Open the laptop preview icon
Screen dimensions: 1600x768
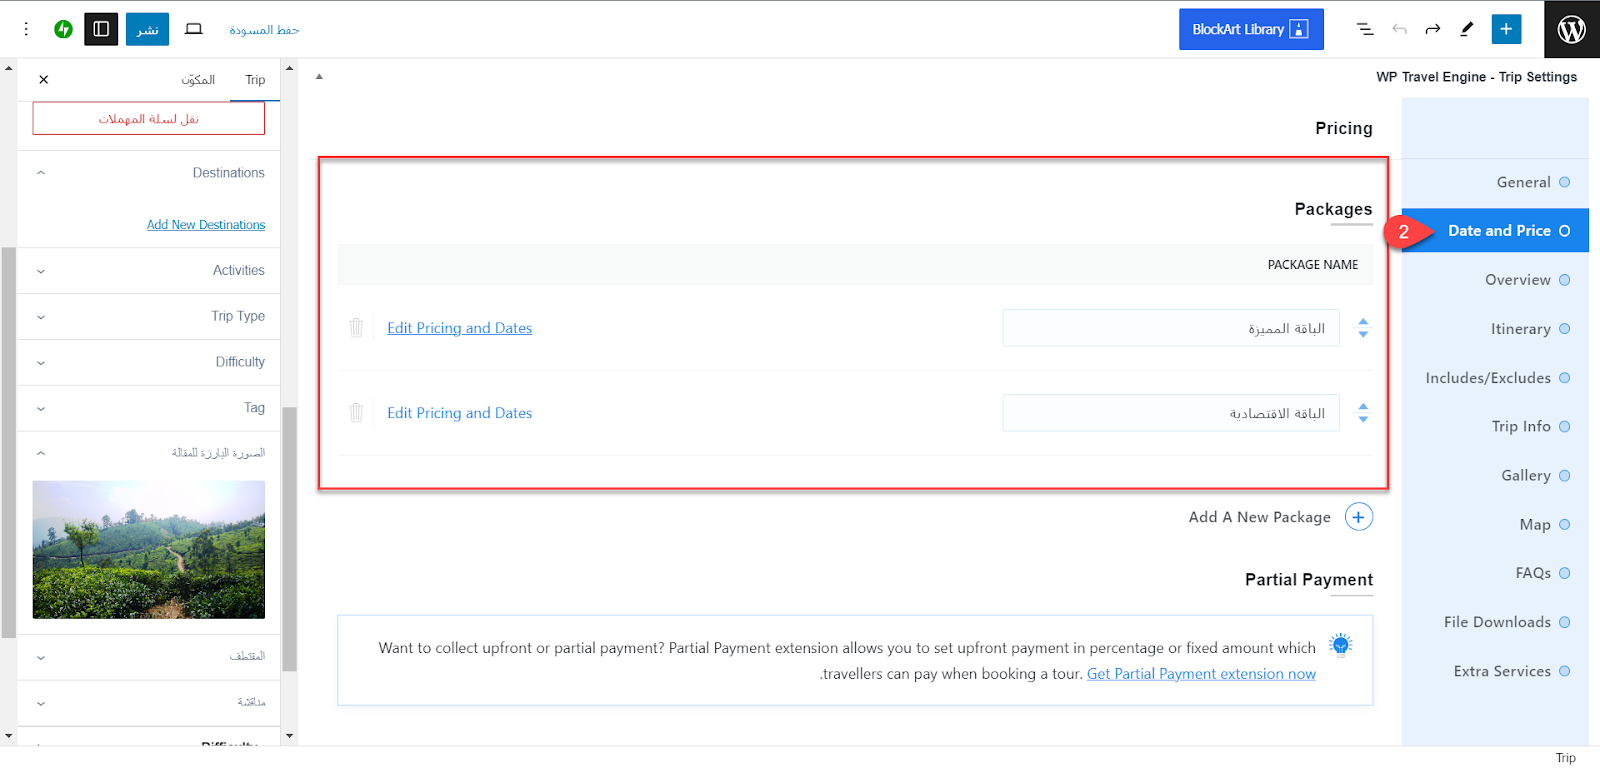[194, 29]
